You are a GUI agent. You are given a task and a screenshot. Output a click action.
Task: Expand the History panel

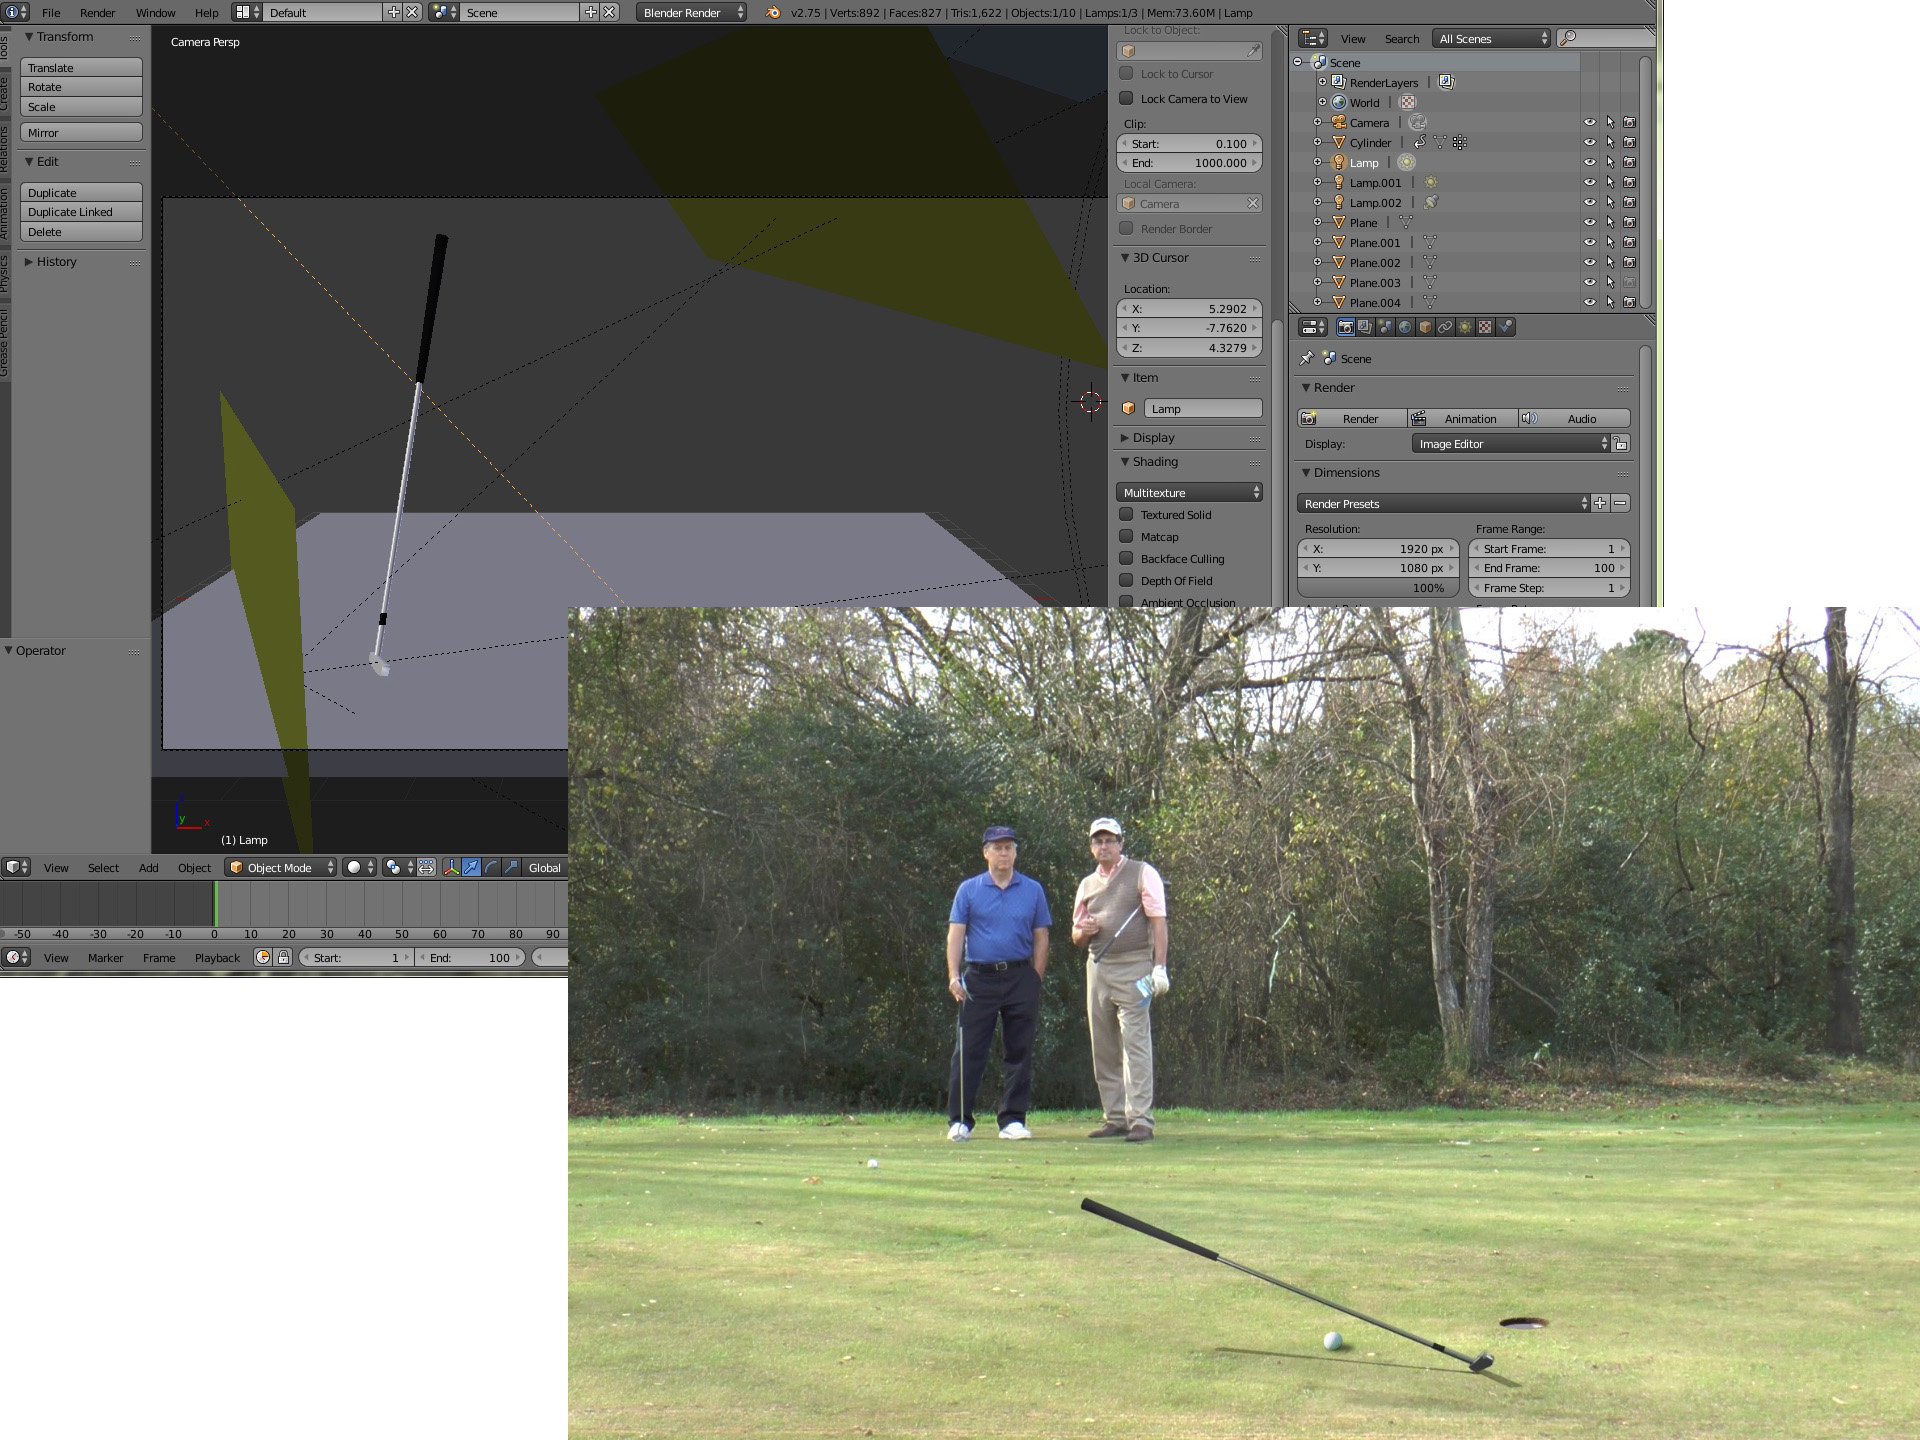[x=56, y=261]
